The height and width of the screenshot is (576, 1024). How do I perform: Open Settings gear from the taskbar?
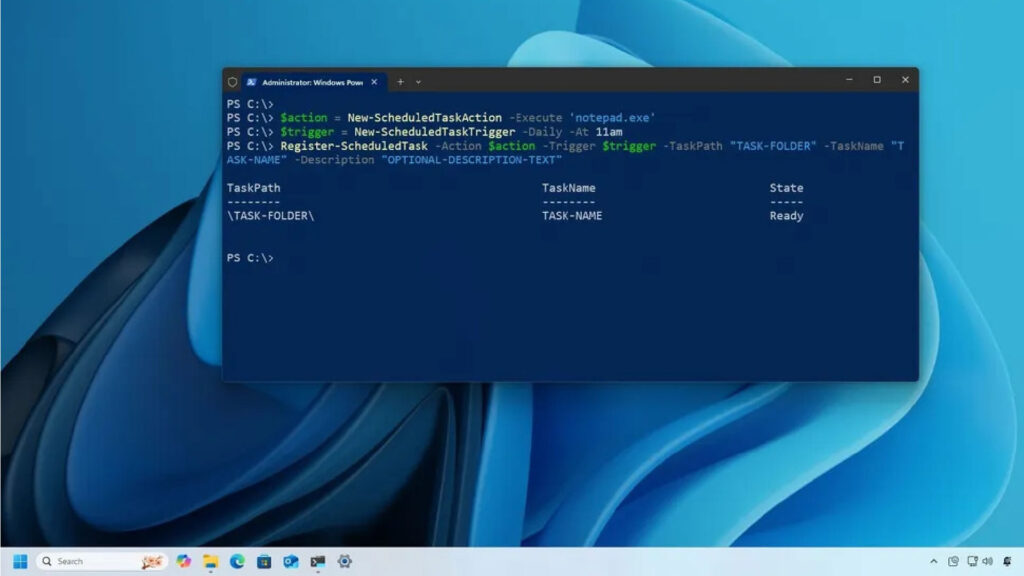coord(345,561)
